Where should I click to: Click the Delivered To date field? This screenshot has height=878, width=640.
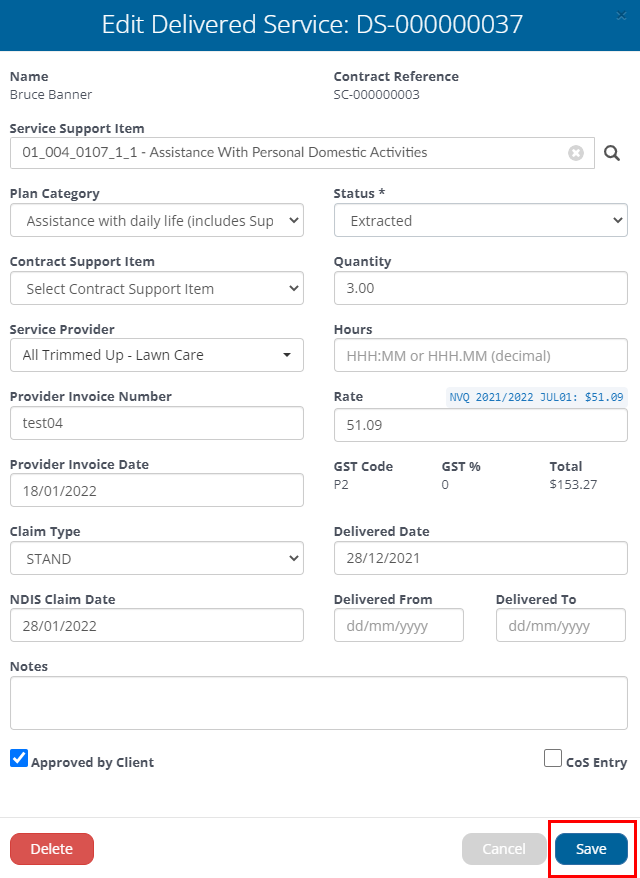point(560,625)
